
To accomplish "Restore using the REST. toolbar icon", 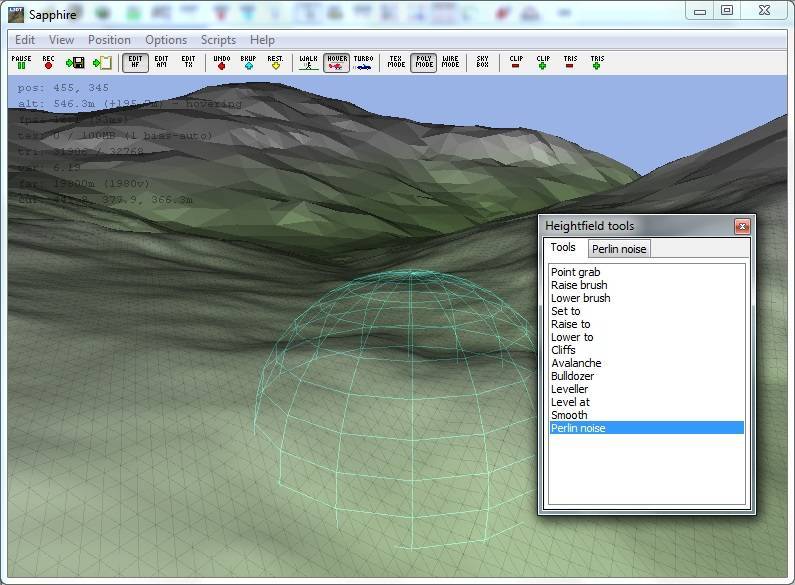I will tap(275, 63).
